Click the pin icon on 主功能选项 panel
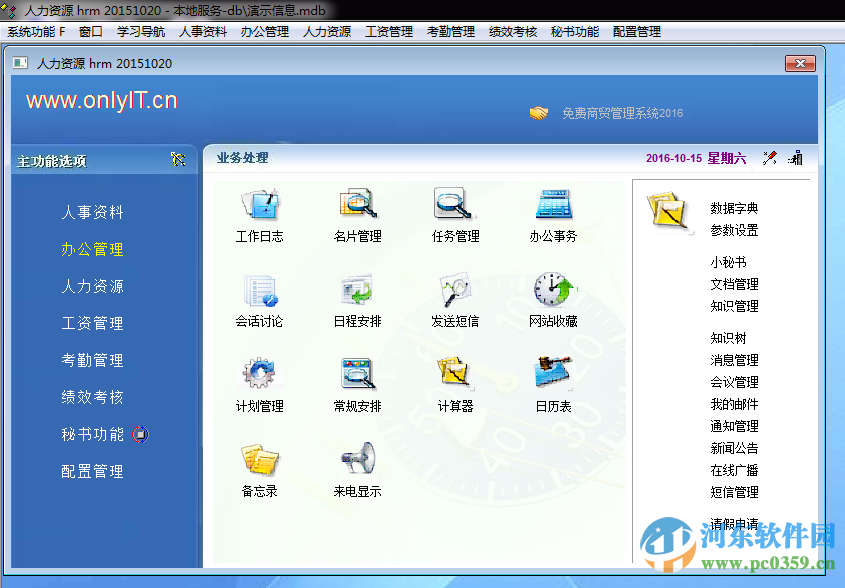The width and height of the screenshot is (845, 588). point(178,160)
